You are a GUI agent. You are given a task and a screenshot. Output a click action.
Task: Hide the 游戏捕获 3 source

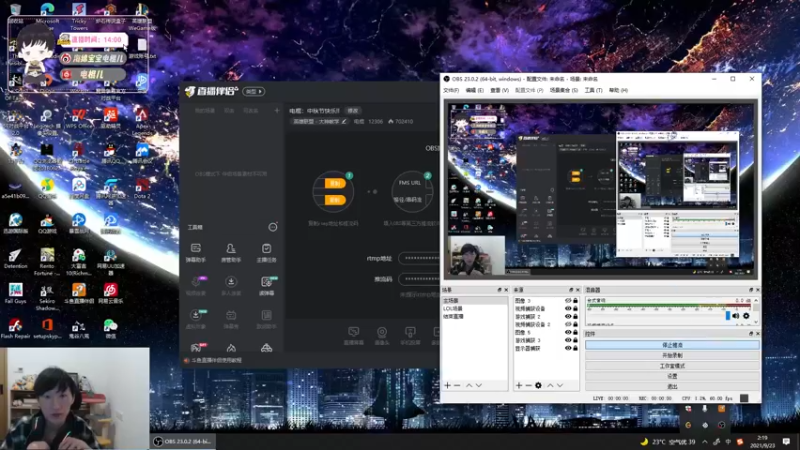tap(568, 340)
